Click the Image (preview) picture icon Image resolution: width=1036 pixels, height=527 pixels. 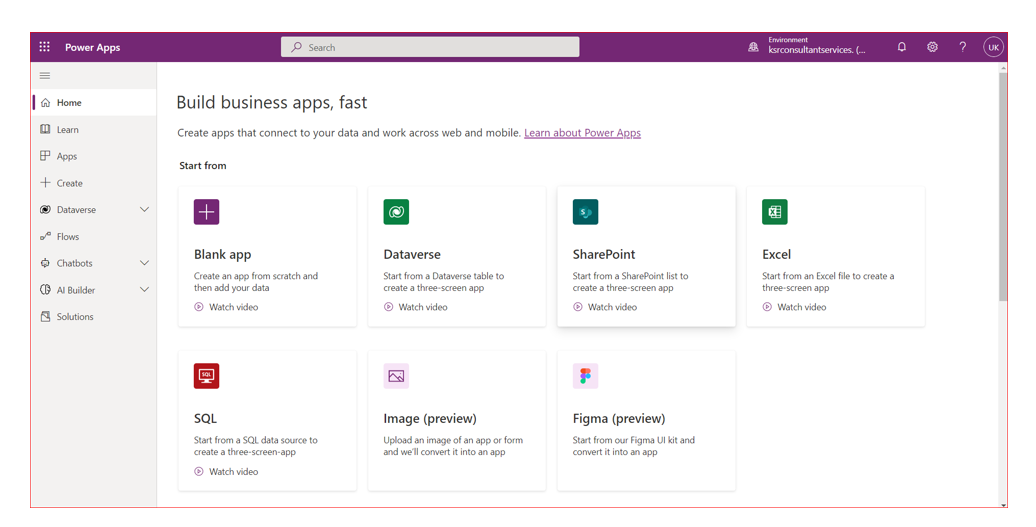[396, 376]
